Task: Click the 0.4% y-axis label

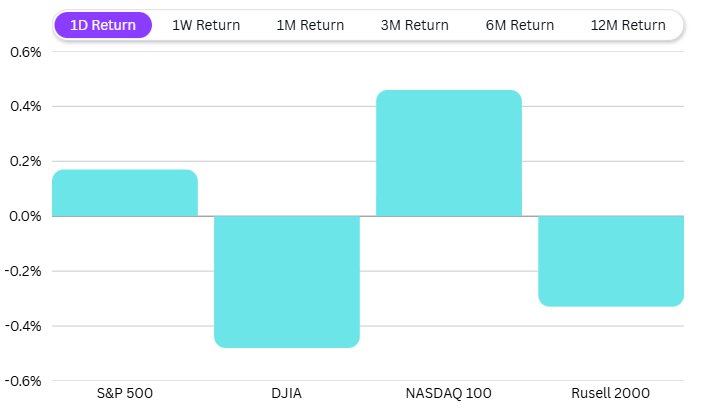Action: (25, 106)
